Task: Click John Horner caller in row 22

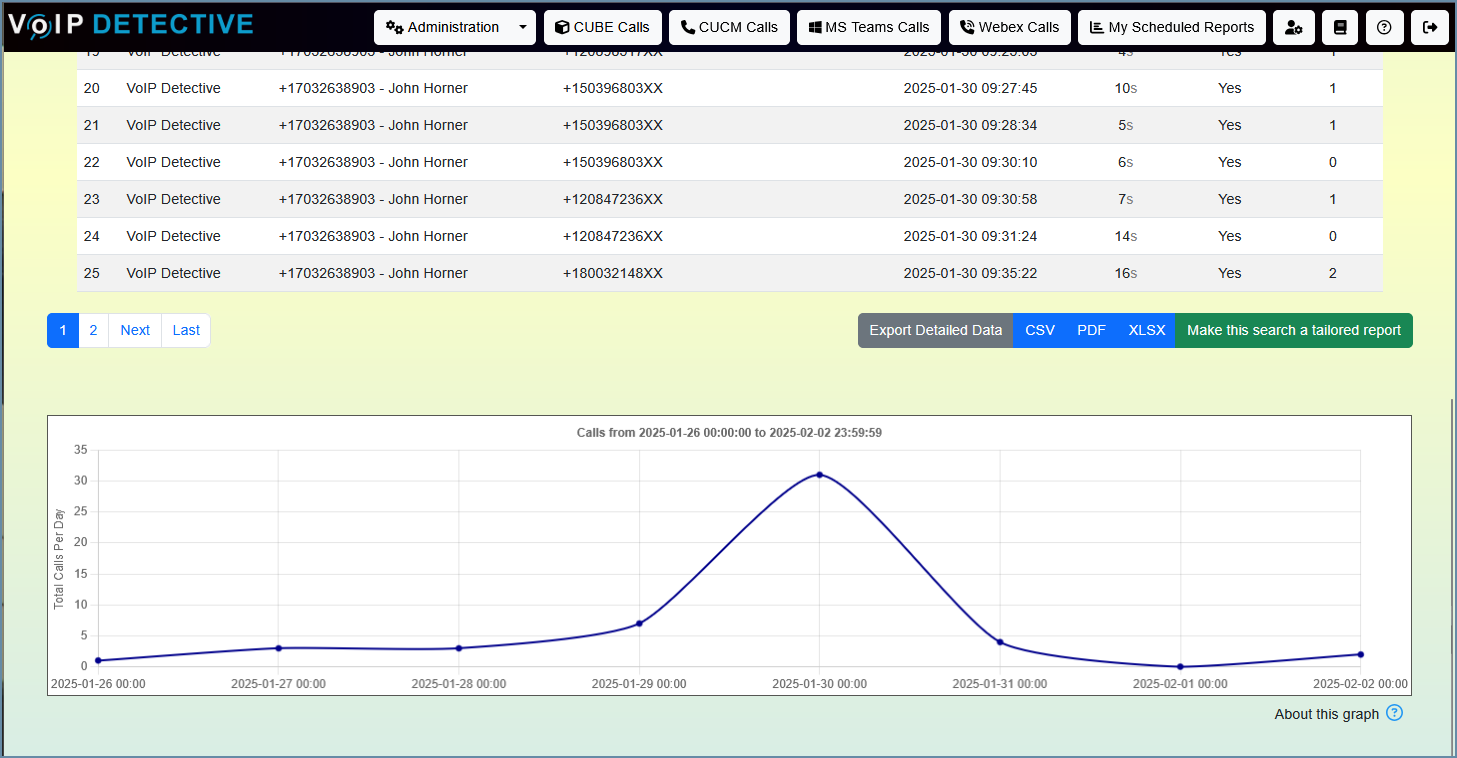Action: point(373,162)
